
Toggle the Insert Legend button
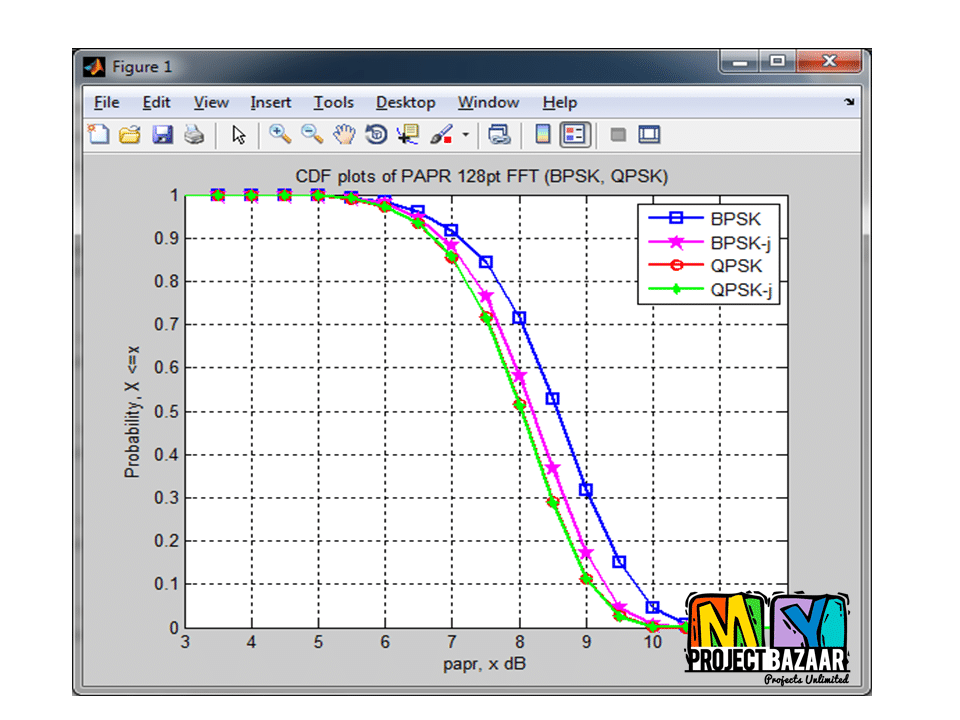(574, 135)
